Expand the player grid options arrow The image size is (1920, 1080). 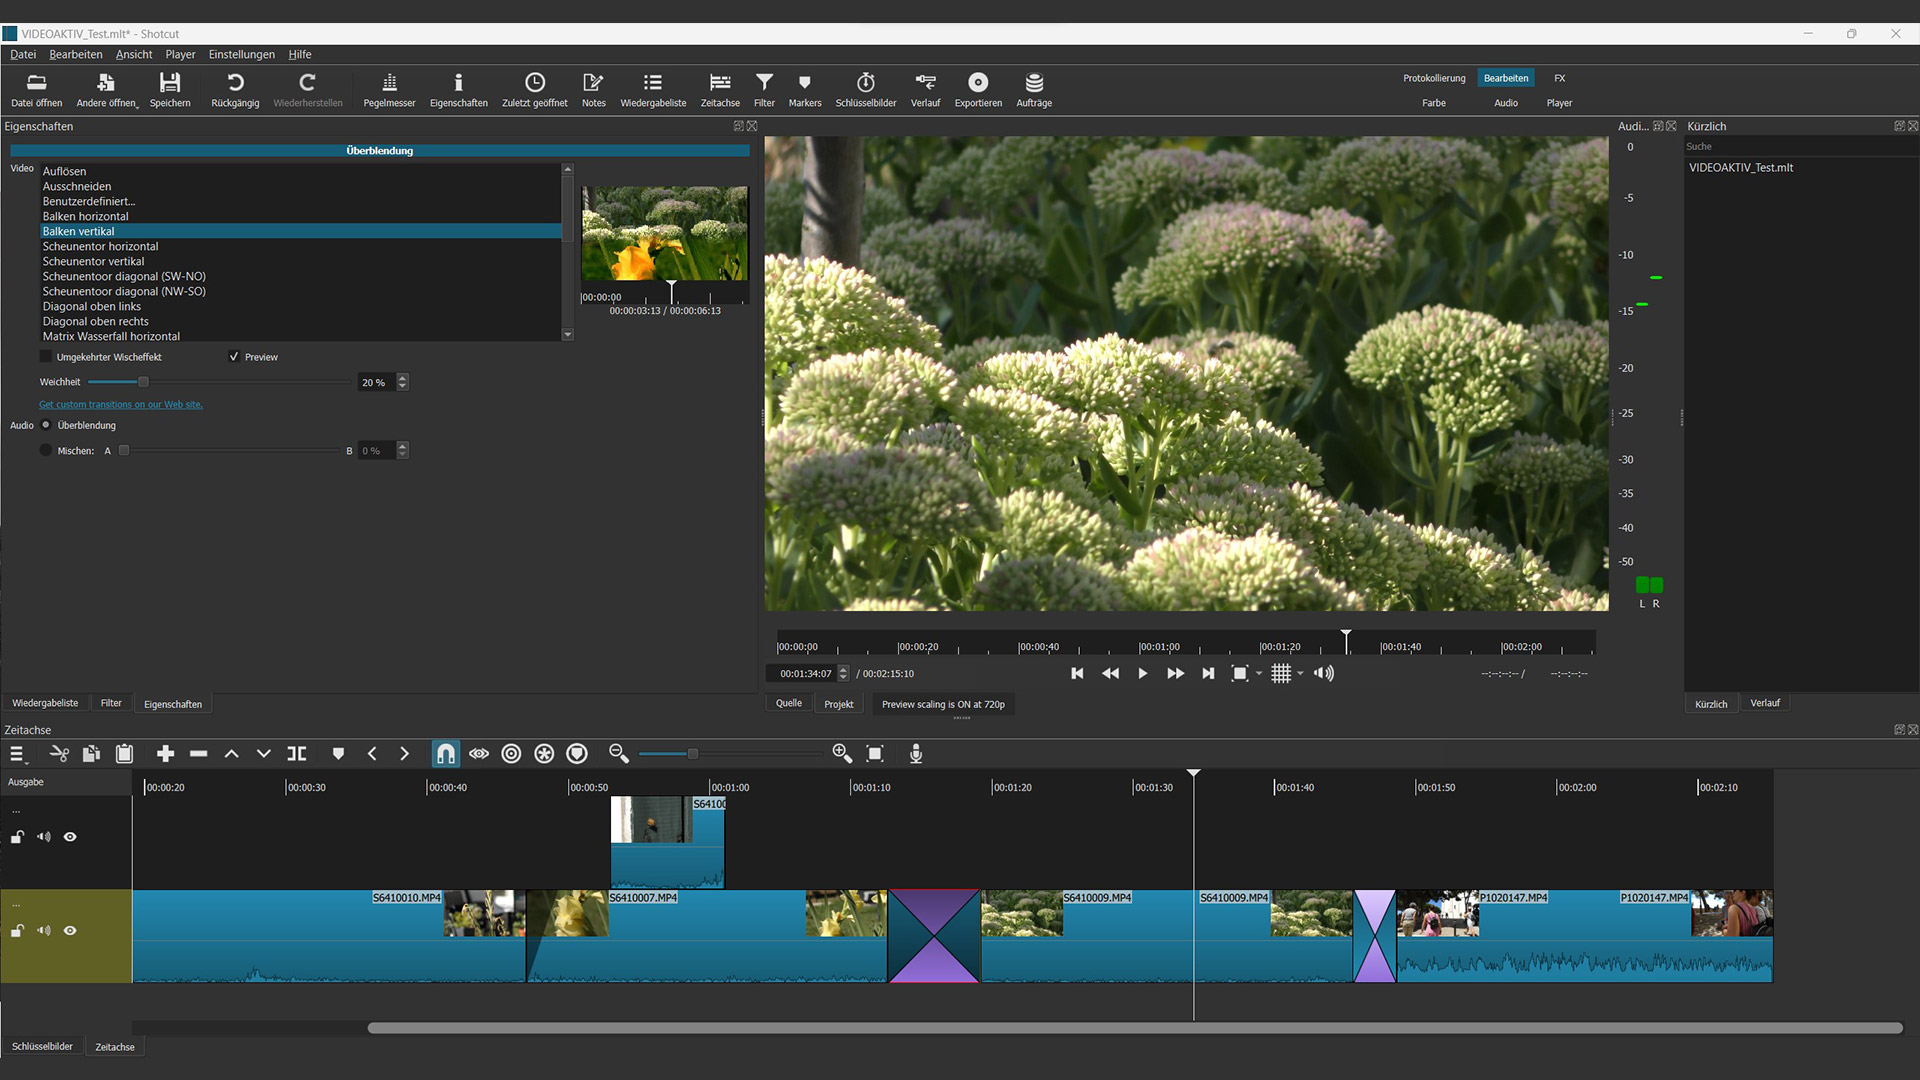tap(1300, 674)
